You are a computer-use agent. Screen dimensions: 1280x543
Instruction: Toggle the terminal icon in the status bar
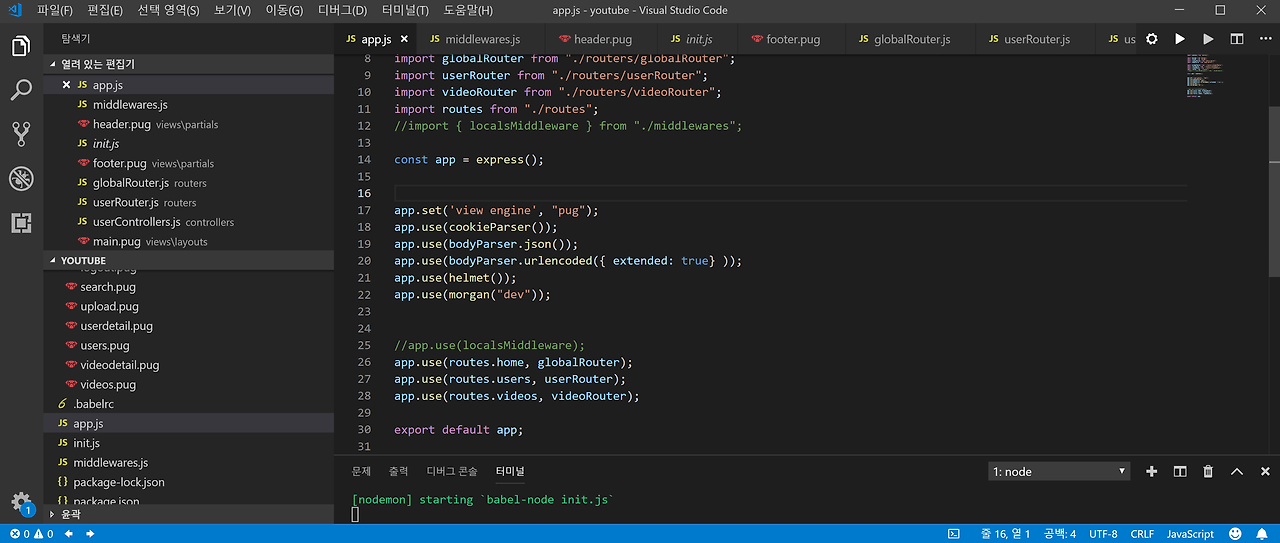(x=954, y=534)
